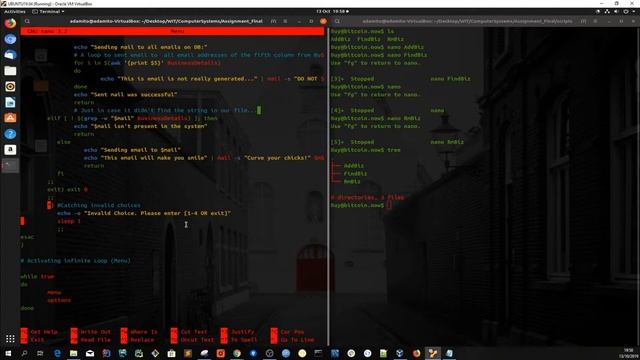The height and width of the screenshot is (360, 640).
Task: Click the Windows taskbar clock
Action: click(629, 353)
